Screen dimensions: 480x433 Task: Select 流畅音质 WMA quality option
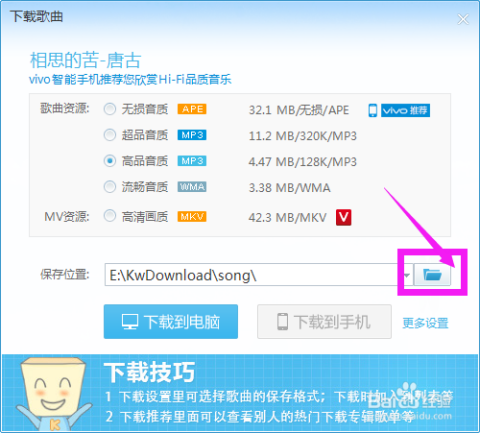click(x=110, y=187)
